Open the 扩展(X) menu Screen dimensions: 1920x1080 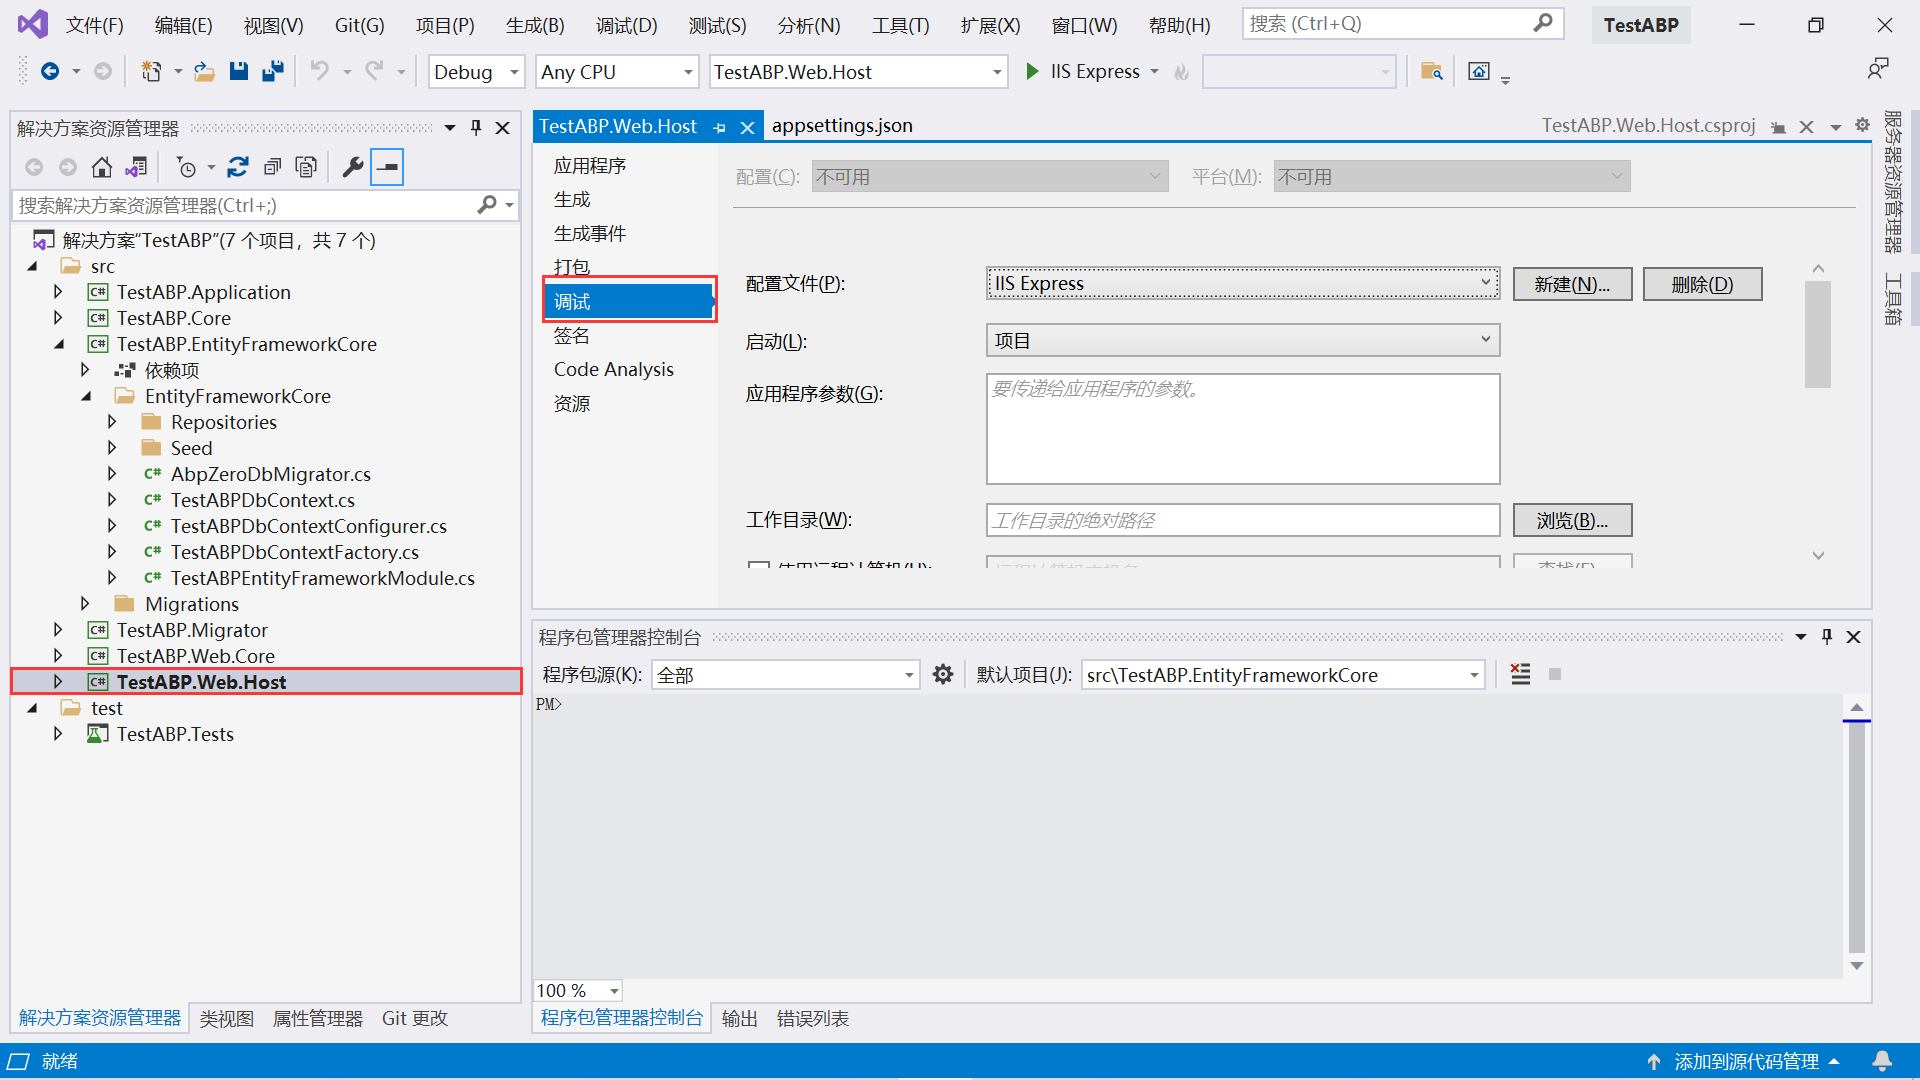[990, 25]
